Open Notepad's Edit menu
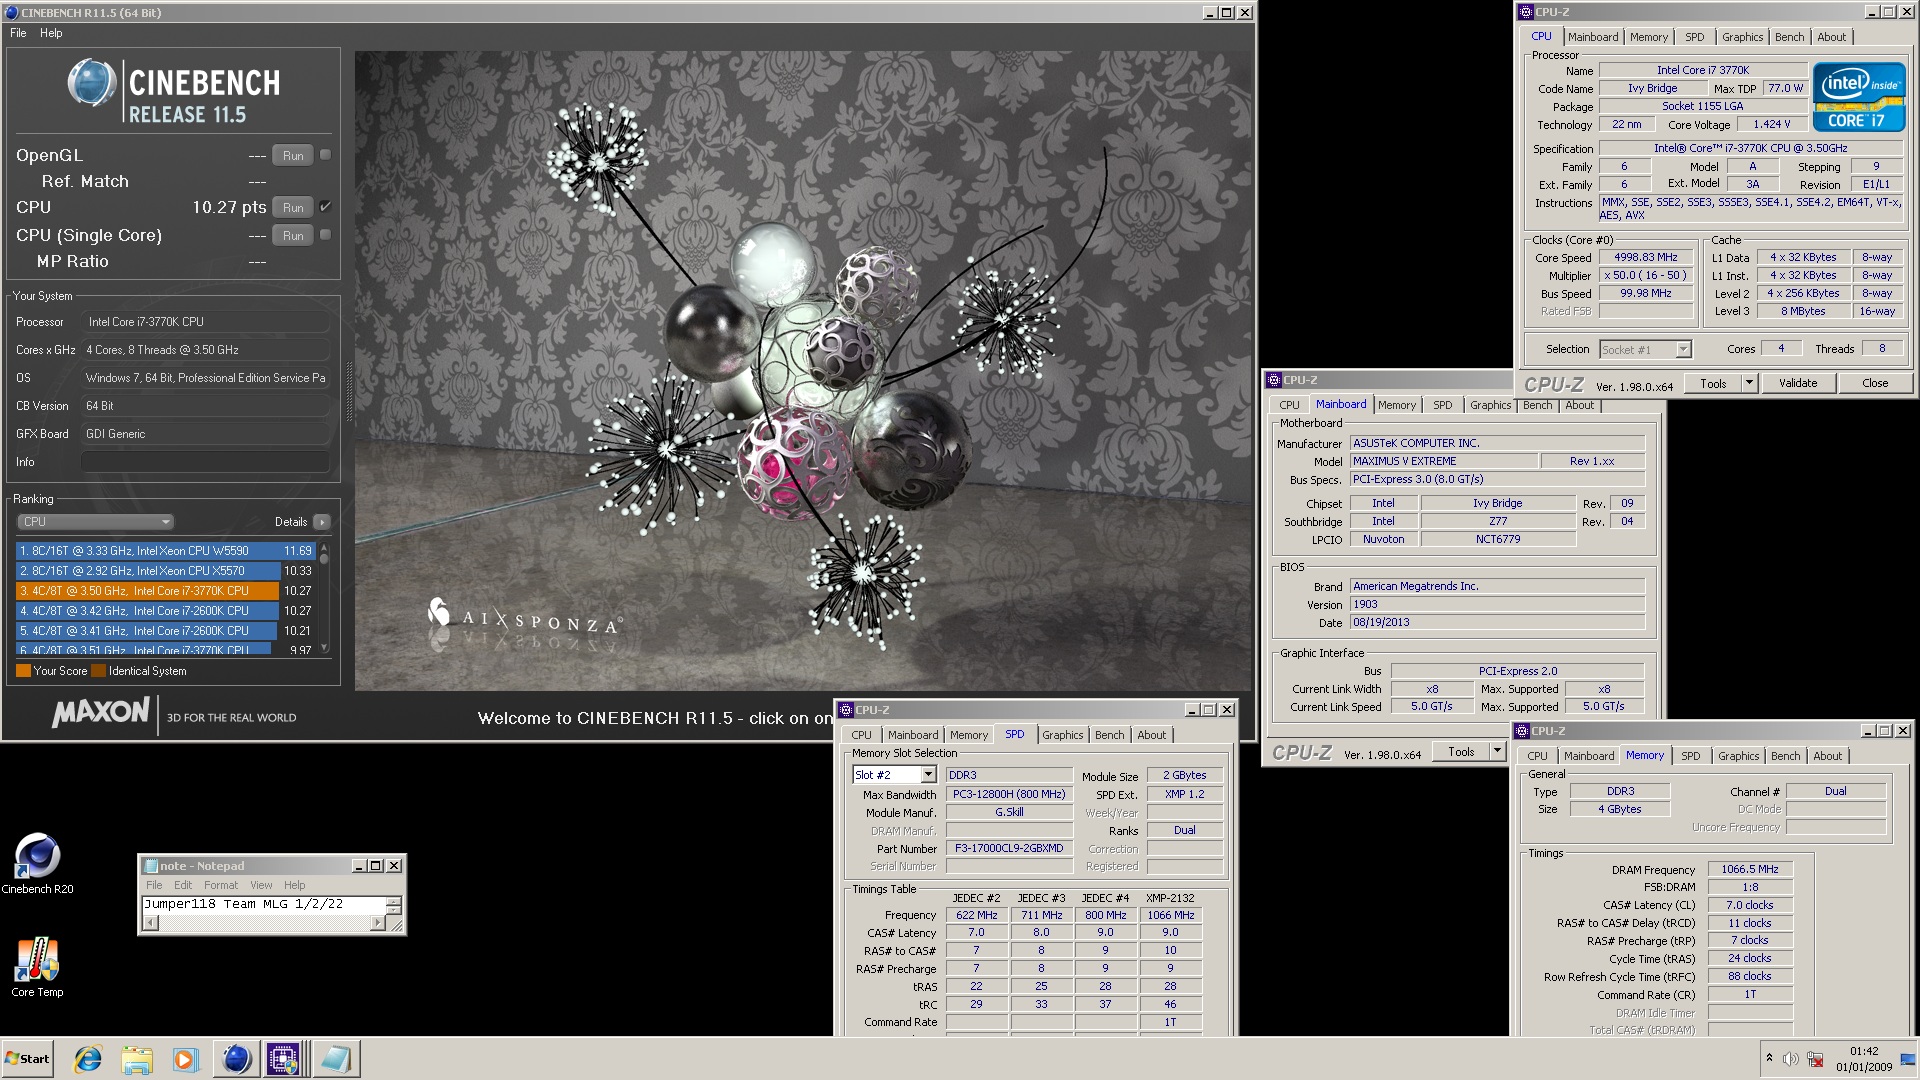This screenshot has height=1080, width=1920. (x=183, y=885)
